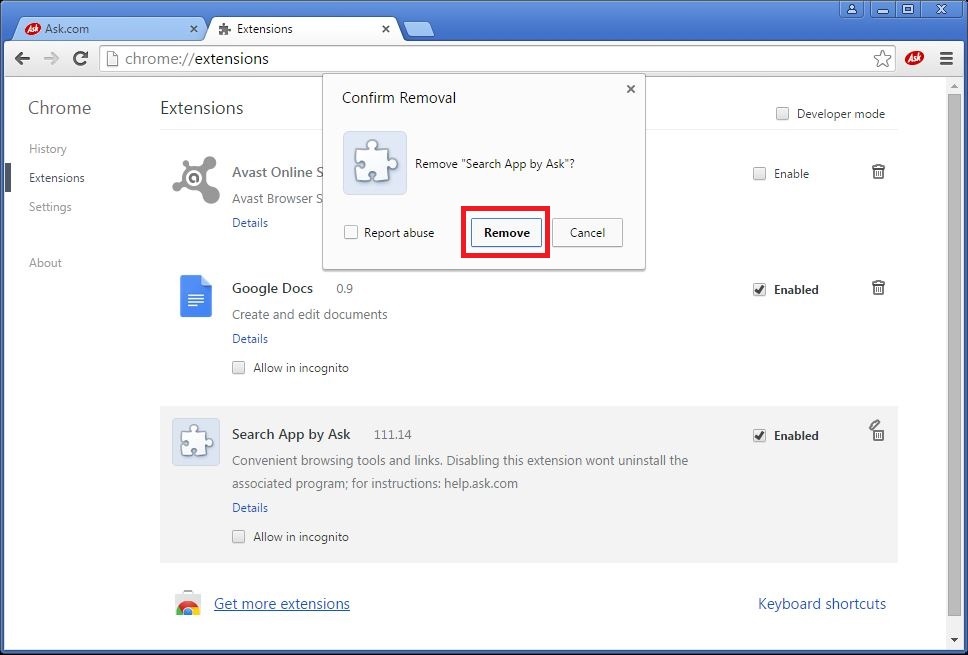Open the Keyboard shortcuts link

click(822, 604)
